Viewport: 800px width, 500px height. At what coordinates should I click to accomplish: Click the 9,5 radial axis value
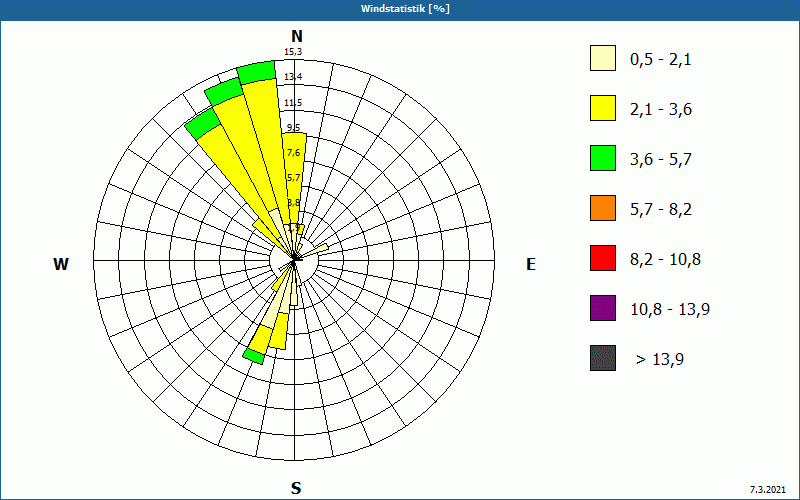tap(293, 128)
